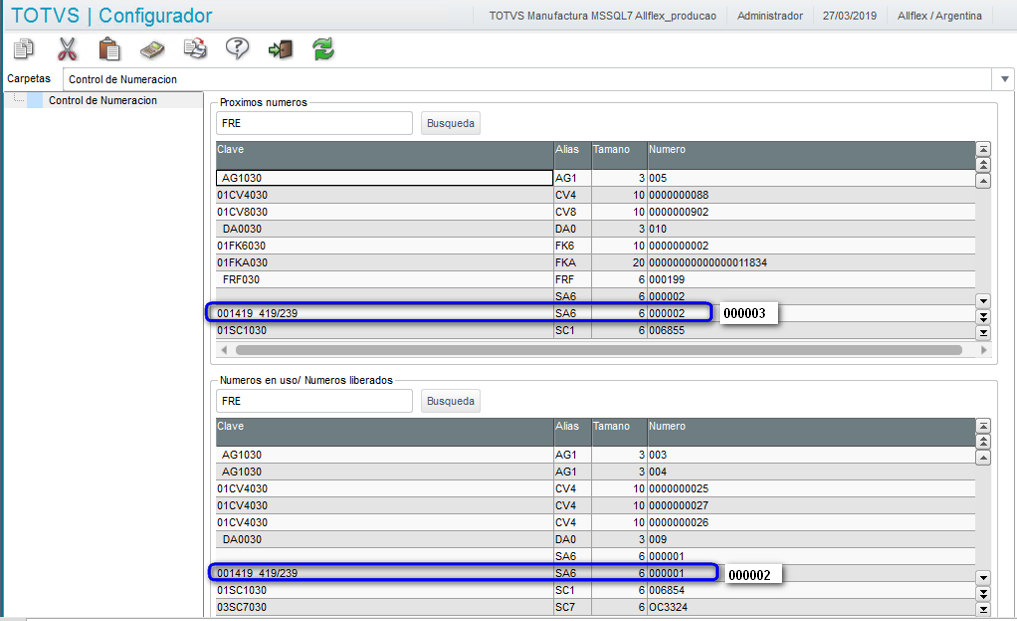Jump to last row in Numeros en uso table
1017x621 pixels.
point(983,609)
